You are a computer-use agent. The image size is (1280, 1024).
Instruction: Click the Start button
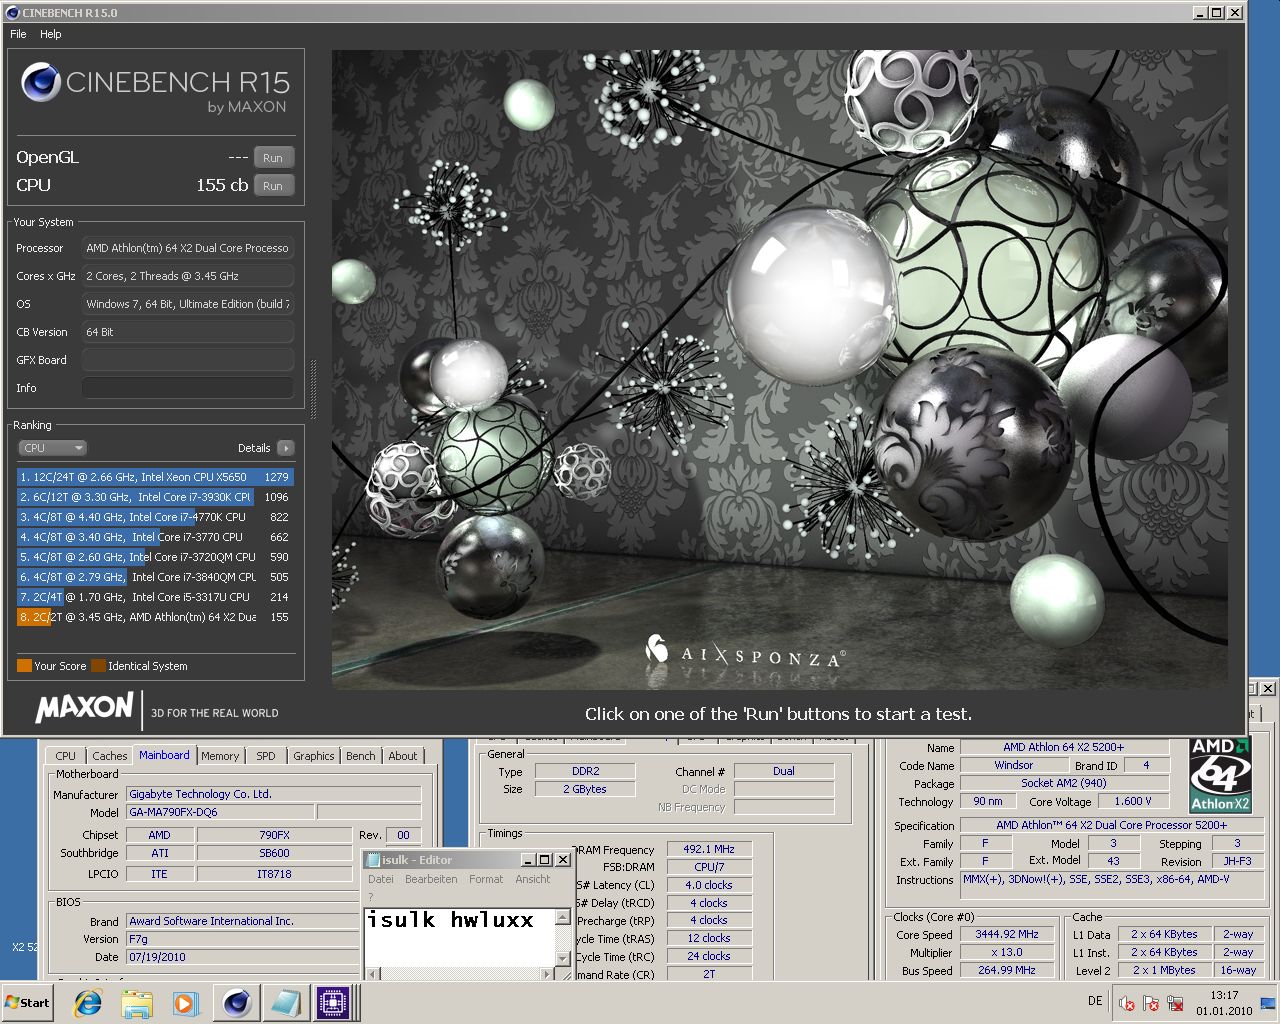pyautogui.click(x=28, y=1003)
